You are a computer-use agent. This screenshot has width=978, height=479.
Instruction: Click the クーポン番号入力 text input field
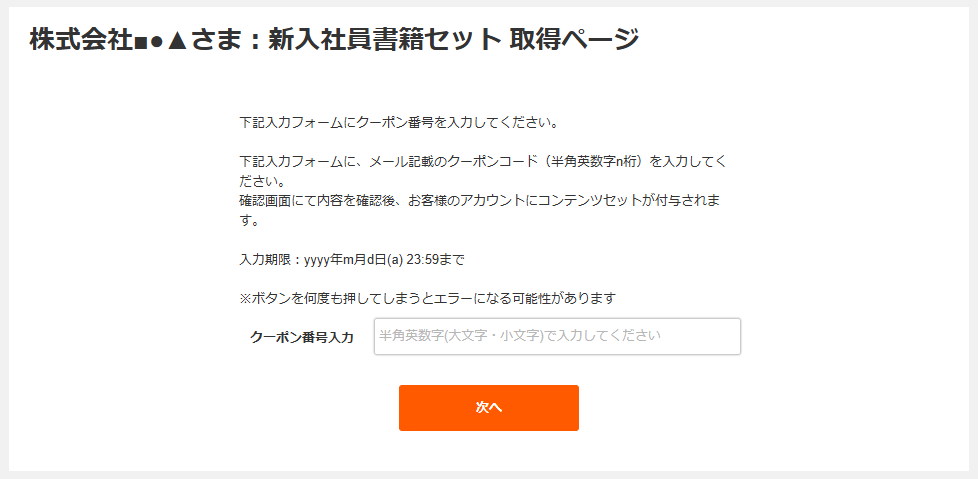click(x=557, y=336)
